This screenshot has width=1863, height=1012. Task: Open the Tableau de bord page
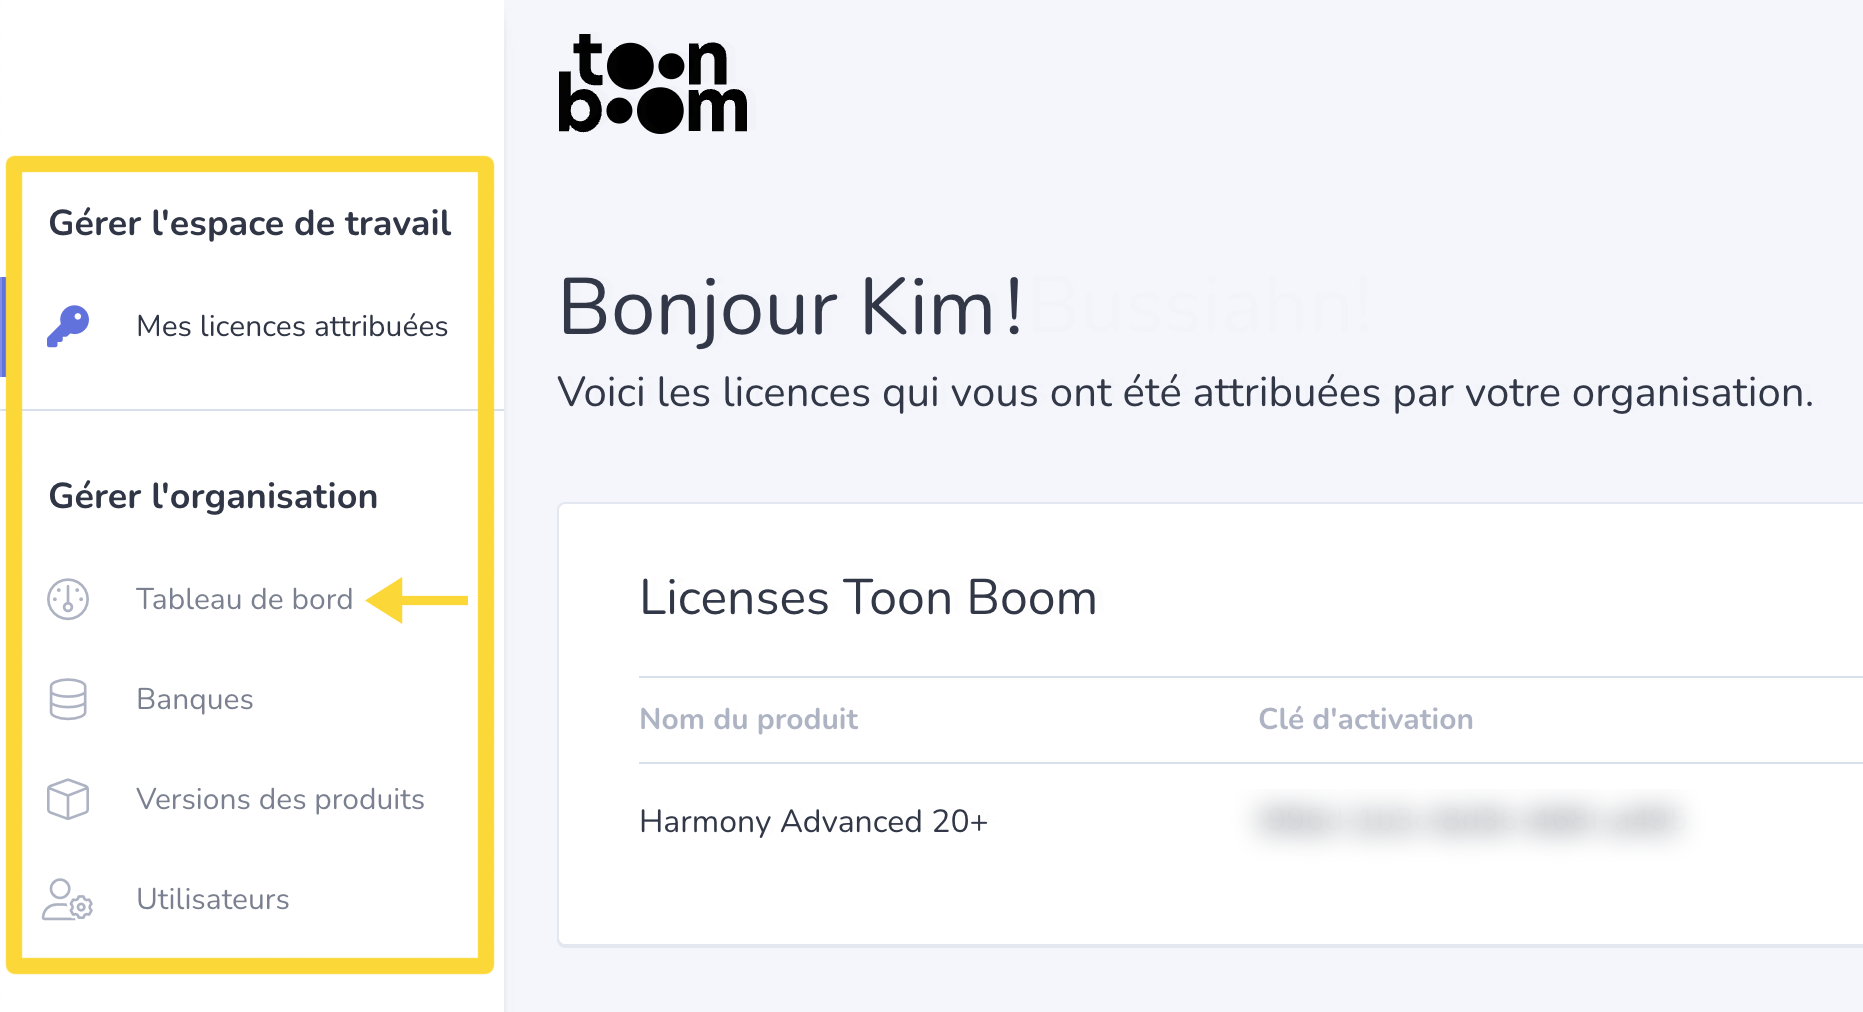coord(245,599)
